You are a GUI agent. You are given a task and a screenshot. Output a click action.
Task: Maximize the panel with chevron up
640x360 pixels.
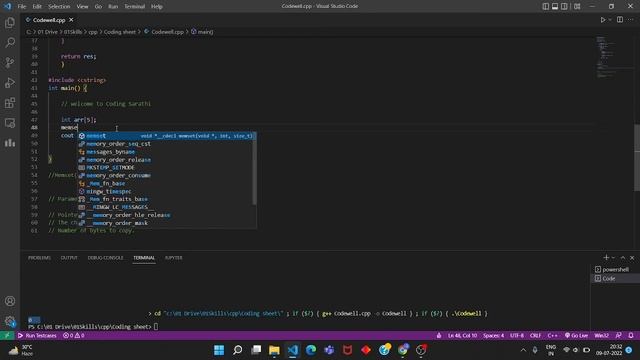tap(623, 258)
